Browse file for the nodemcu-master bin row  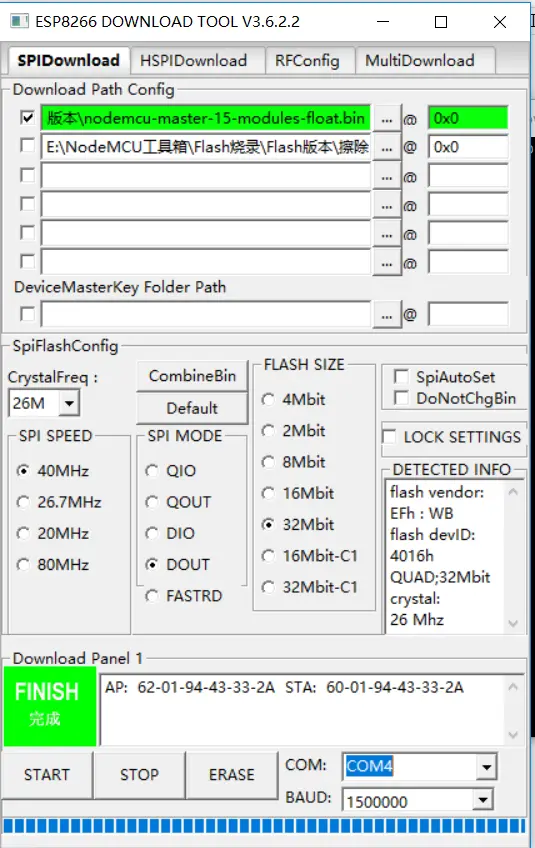386,120
